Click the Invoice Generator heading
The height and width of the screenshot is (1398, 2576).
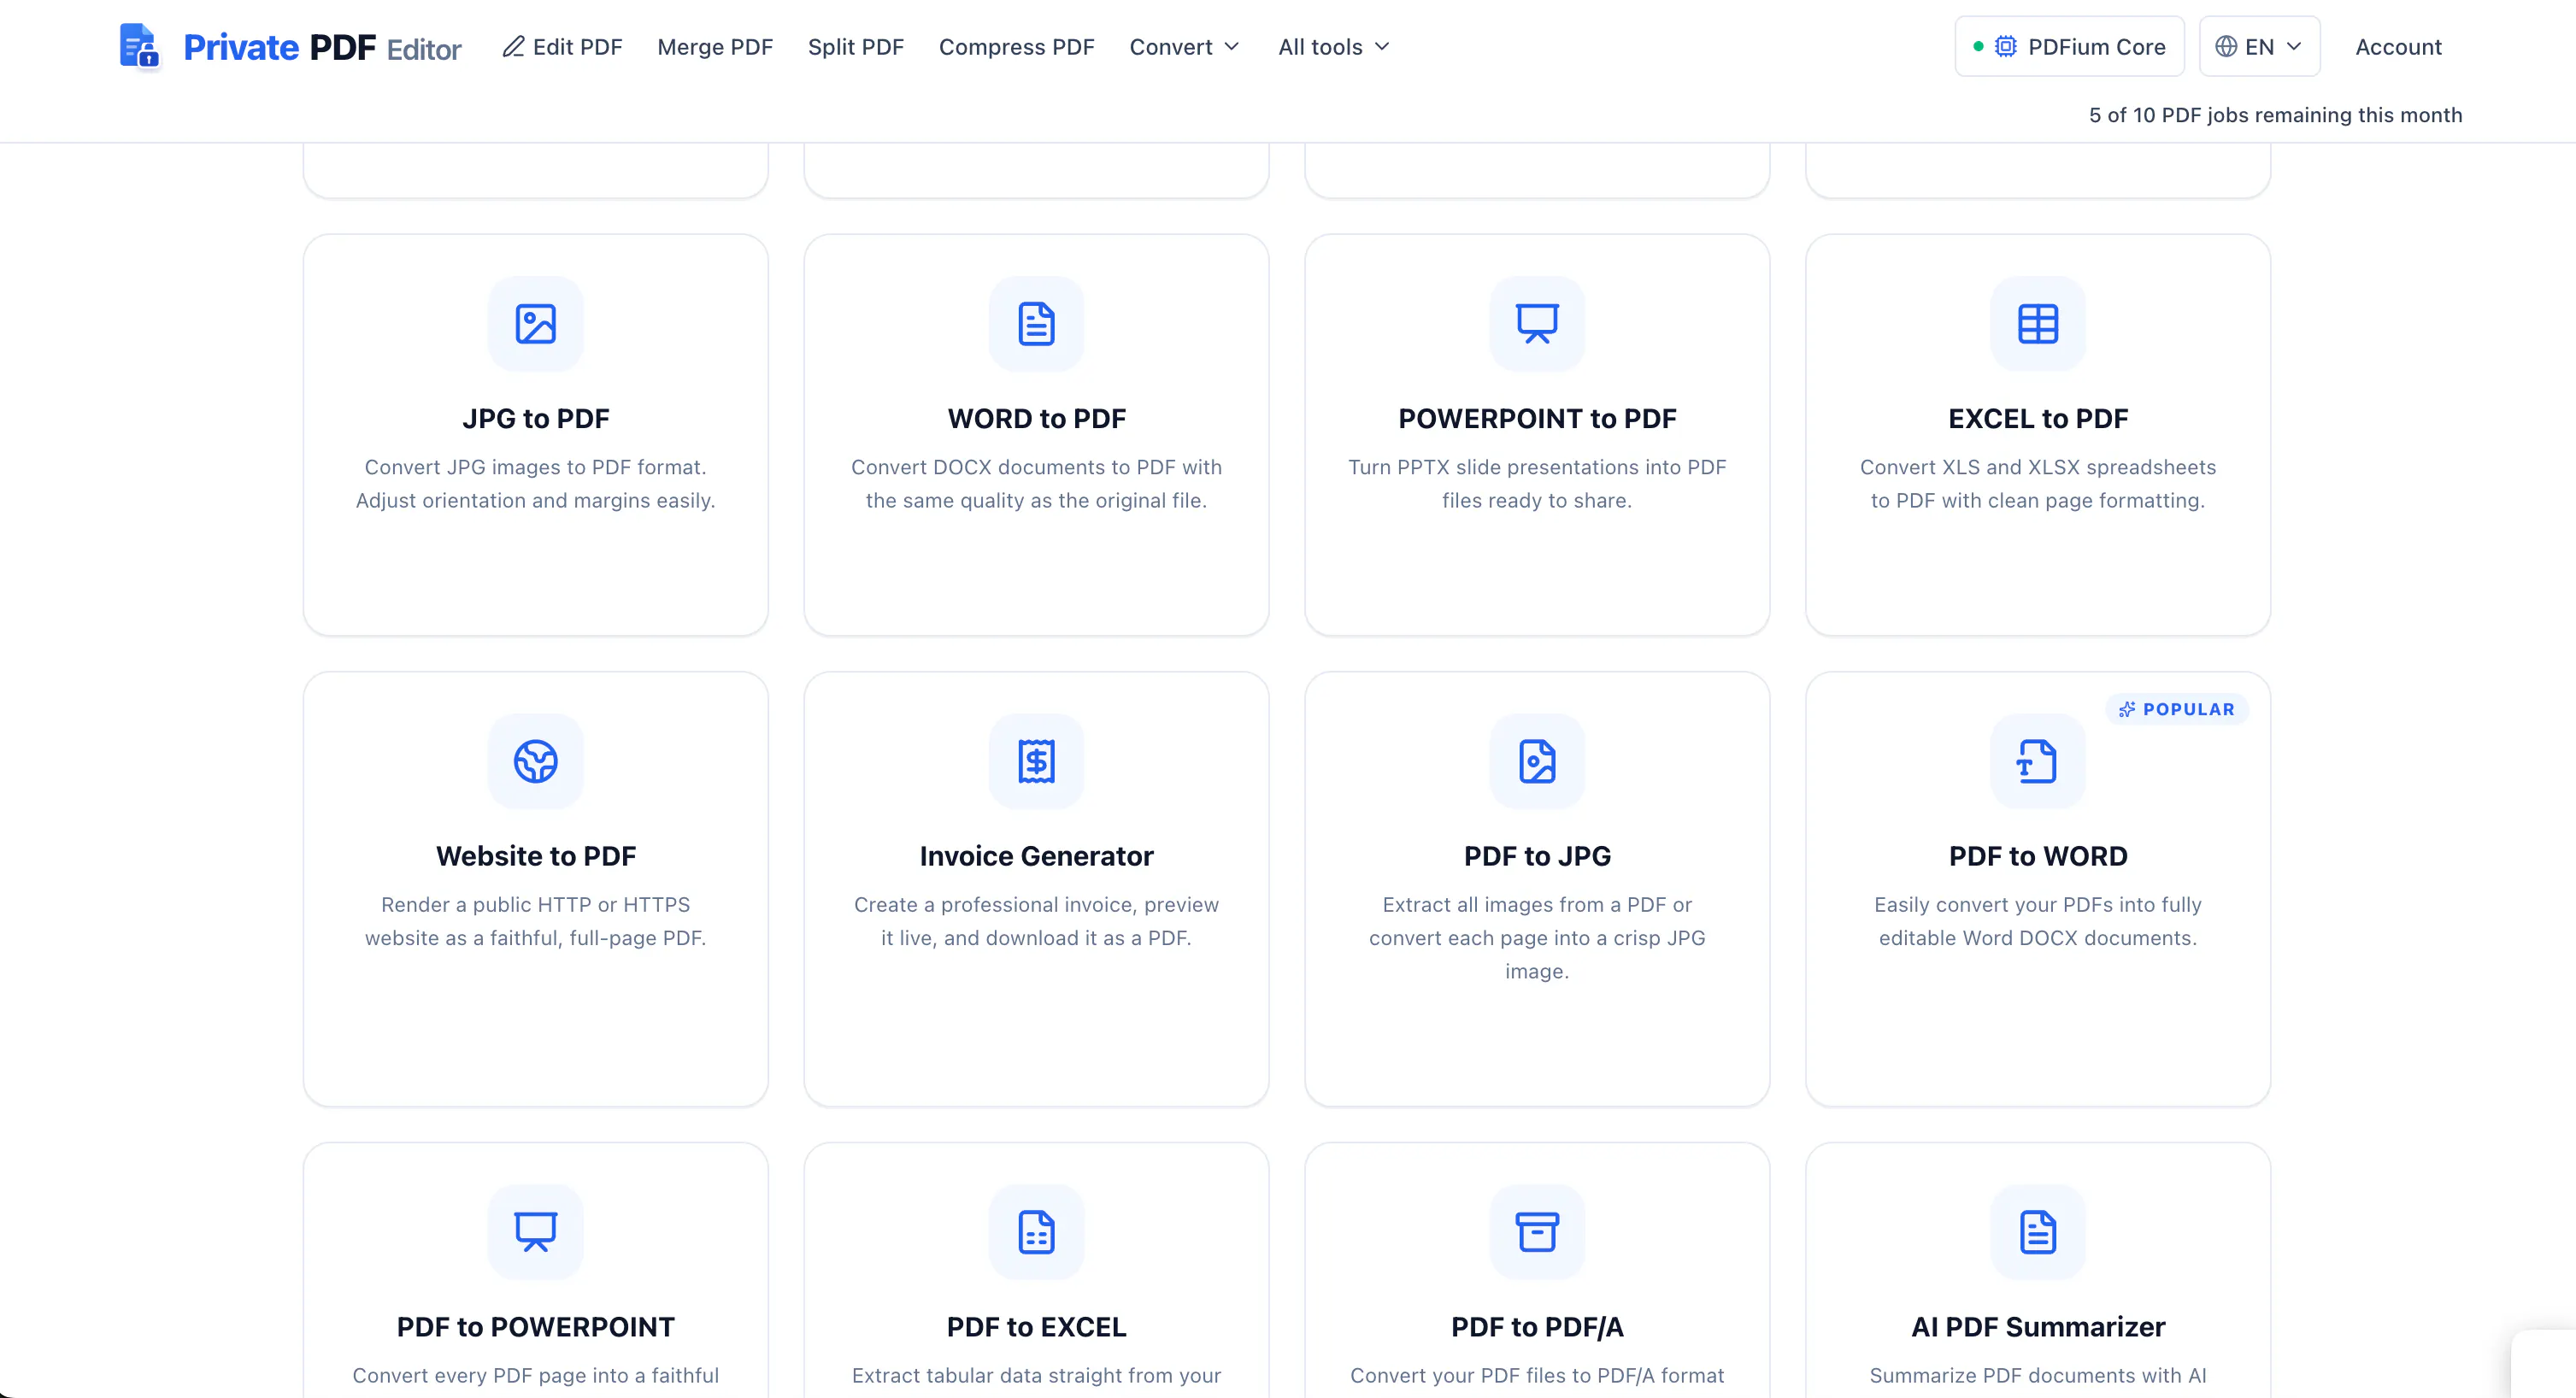1036,856
